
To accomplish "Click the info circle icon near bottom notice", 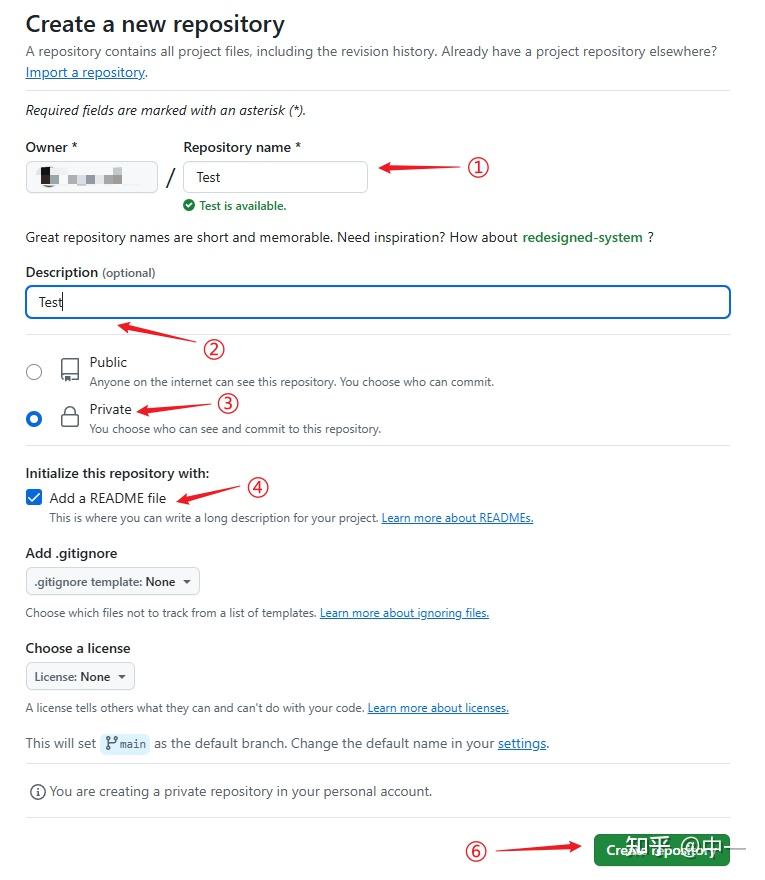I will coord(36,790).
